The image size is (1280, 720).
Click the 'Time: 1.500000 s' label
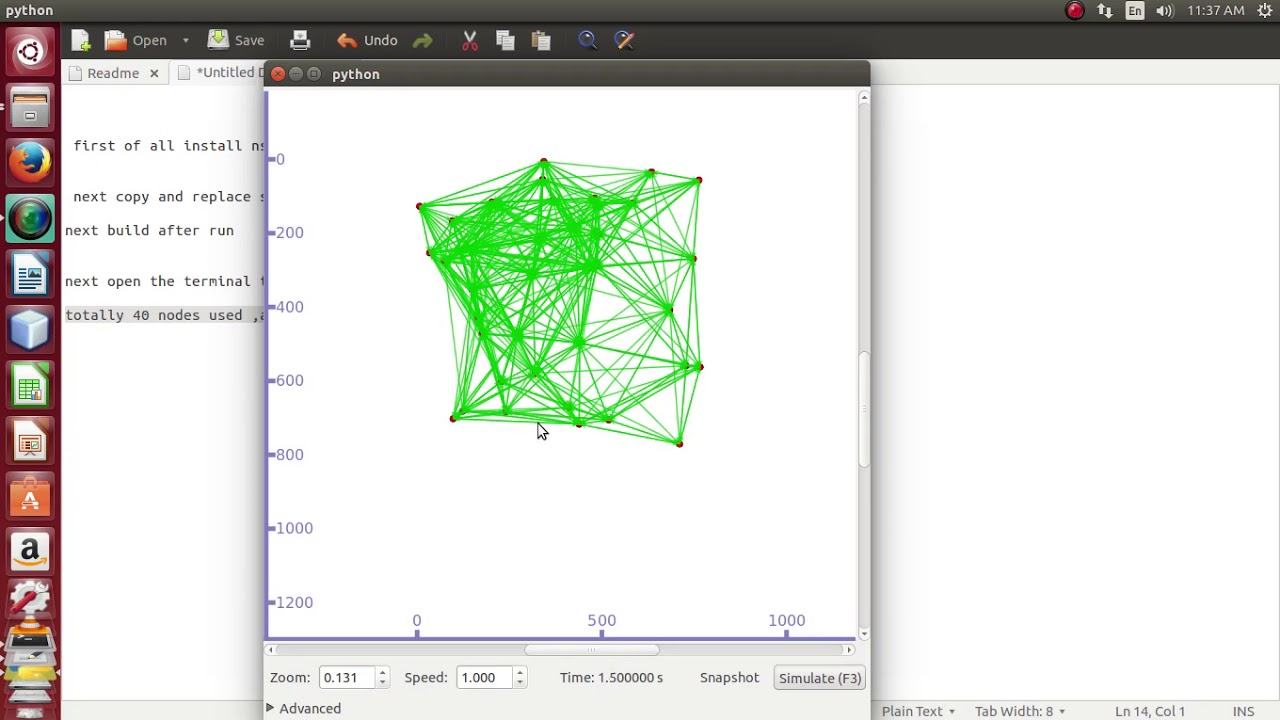[x=611, y=678]
